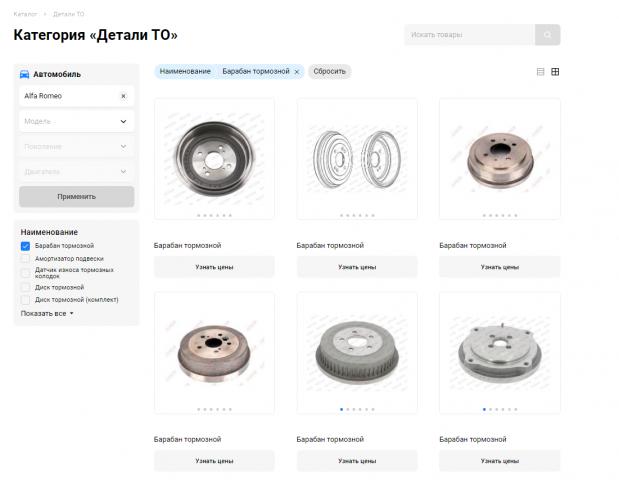
Task: Click the search magnifier icon button
Action: (x=547, y=35)
